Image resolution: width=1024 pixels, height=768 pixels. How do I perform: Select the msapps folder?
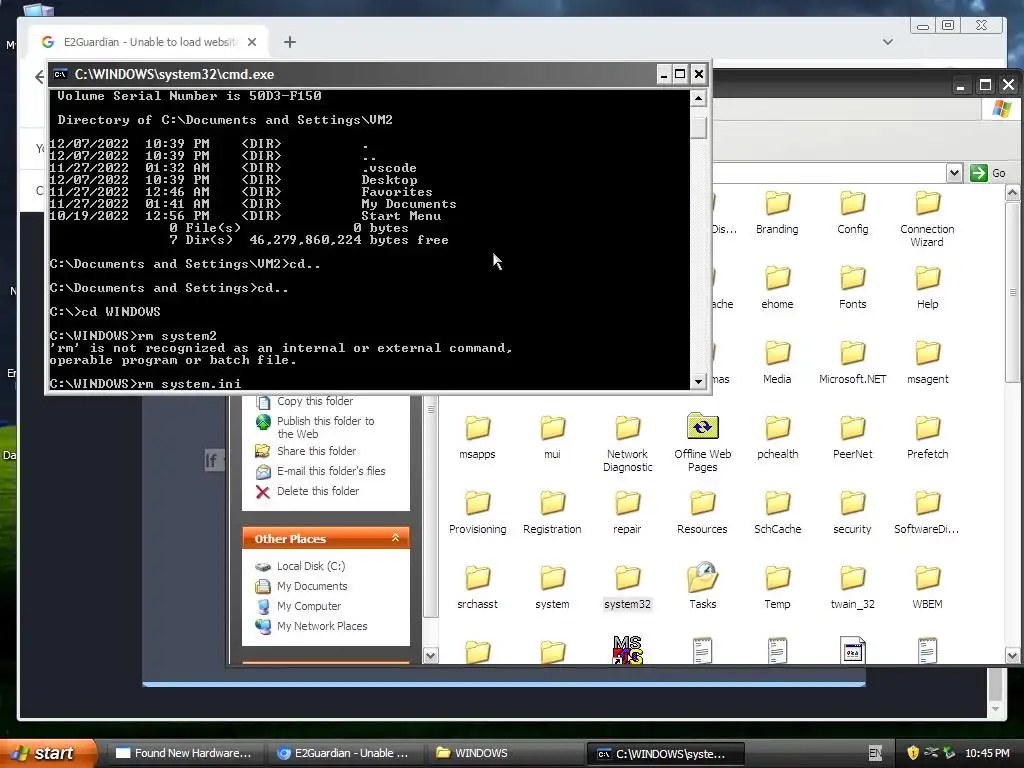coord(477,437)
